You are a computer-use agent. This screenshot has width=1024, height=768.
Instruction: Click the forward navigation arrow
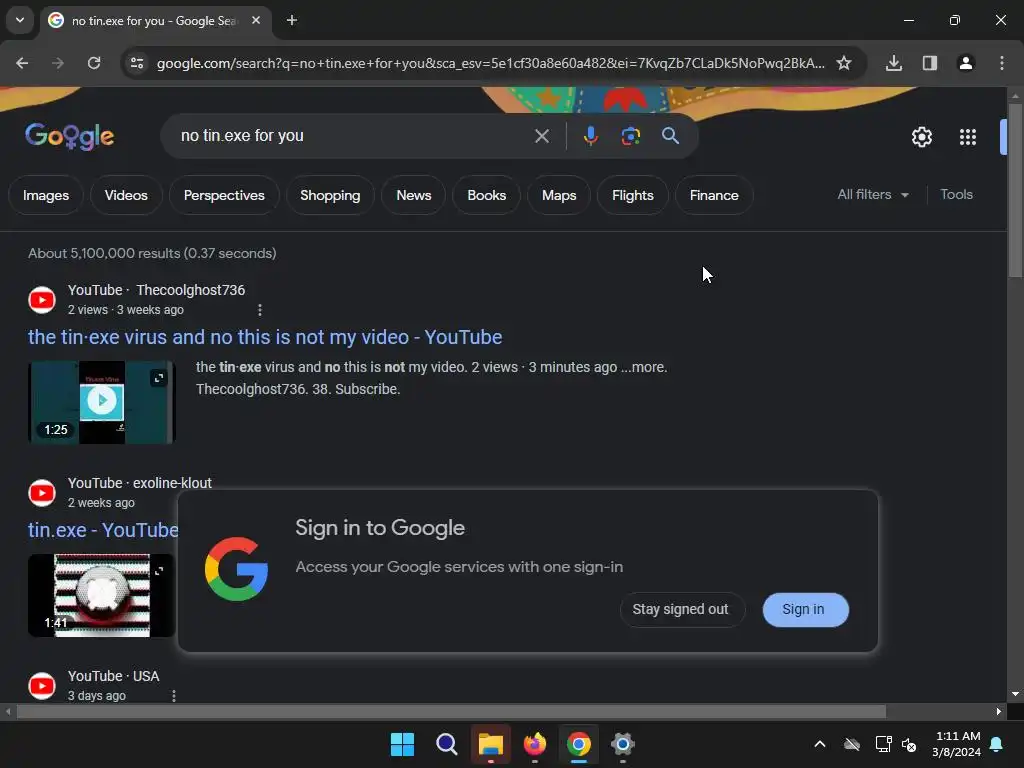tap(58, 63)
